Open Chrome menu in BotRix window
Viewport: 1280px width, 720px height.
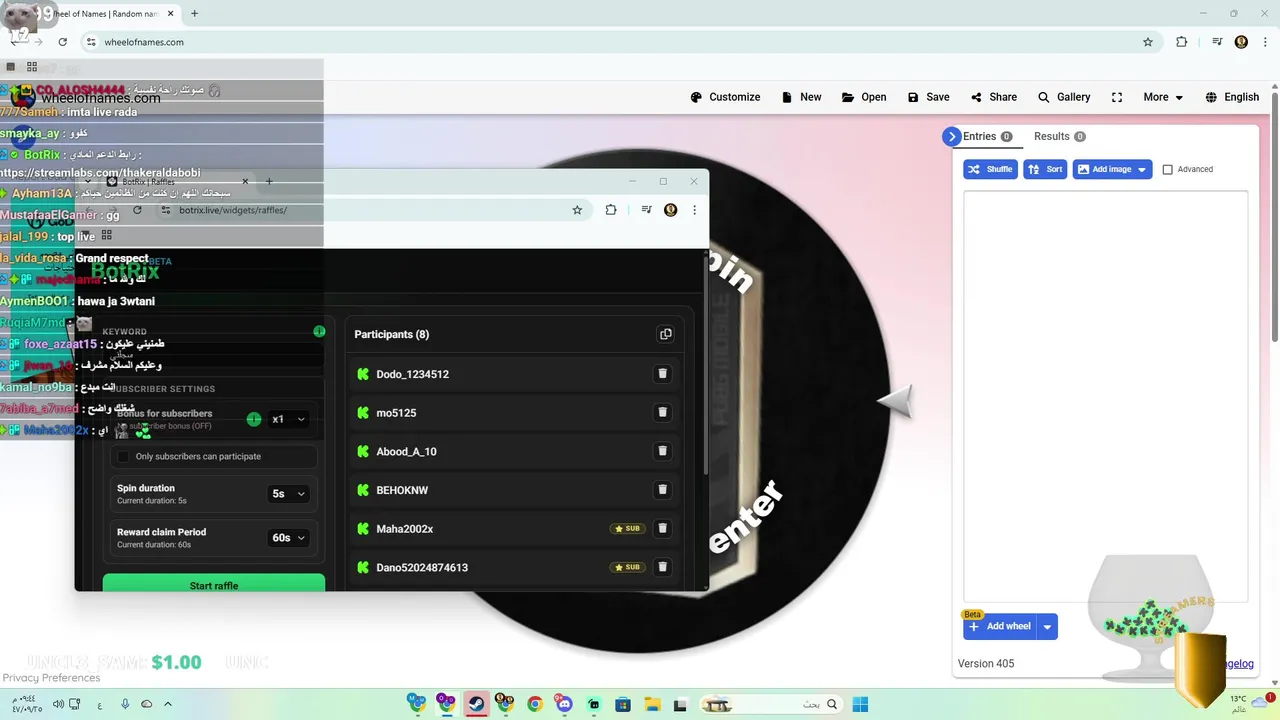[694, 210]
